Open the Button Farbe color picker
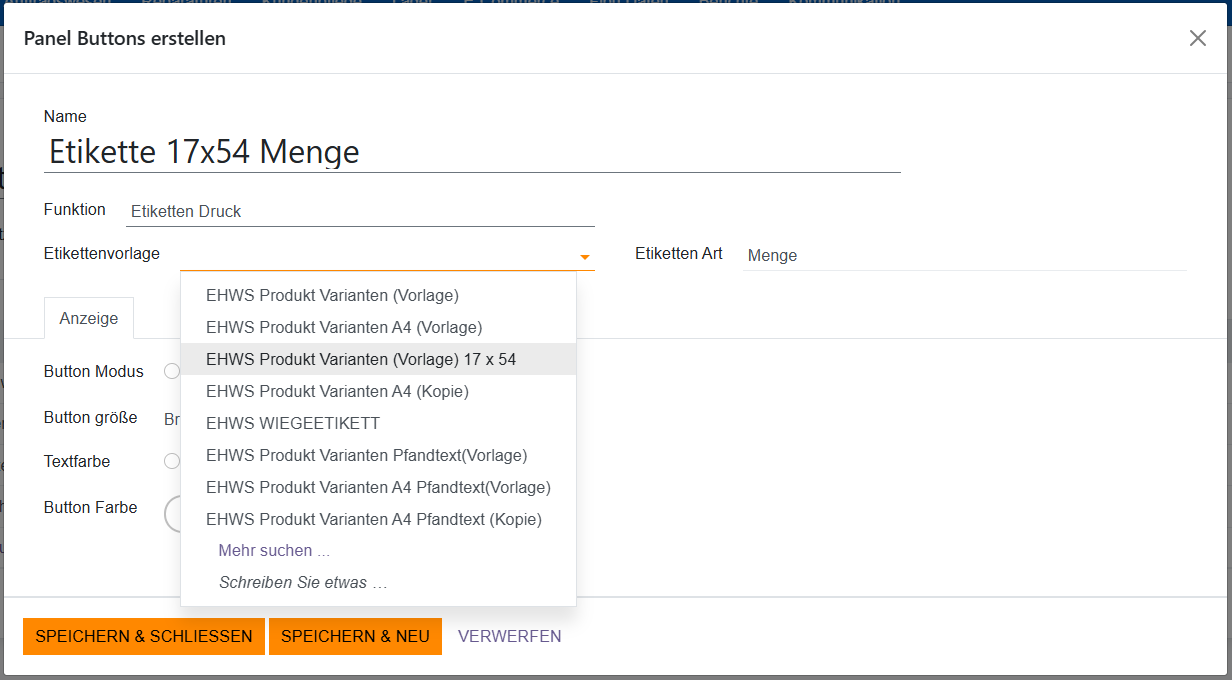Viewport: 1232px width, 680px height. click(x=172, y=512)
